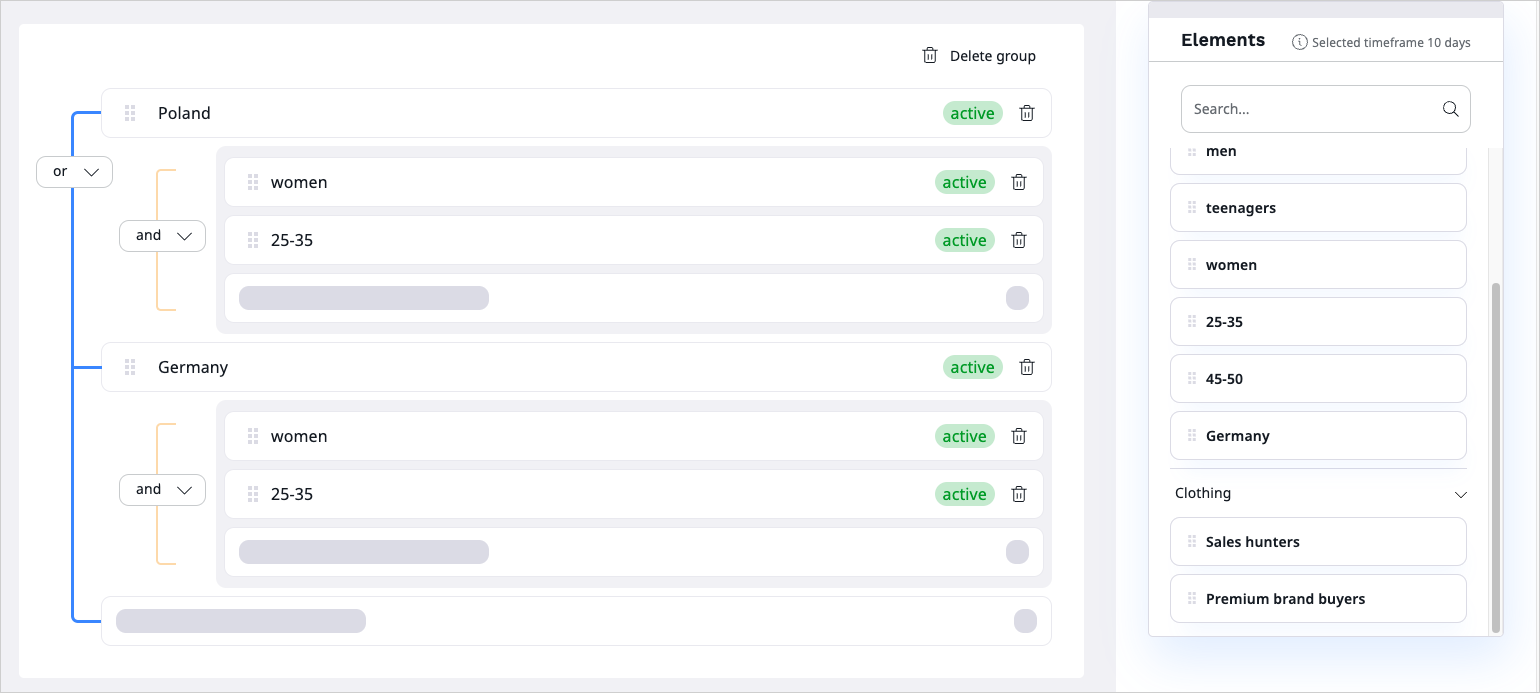This screenshot has width=1540, height=693.
Task: Open the and dropdown under Poland
Action: pyautogui.click(x=162, y=235)
